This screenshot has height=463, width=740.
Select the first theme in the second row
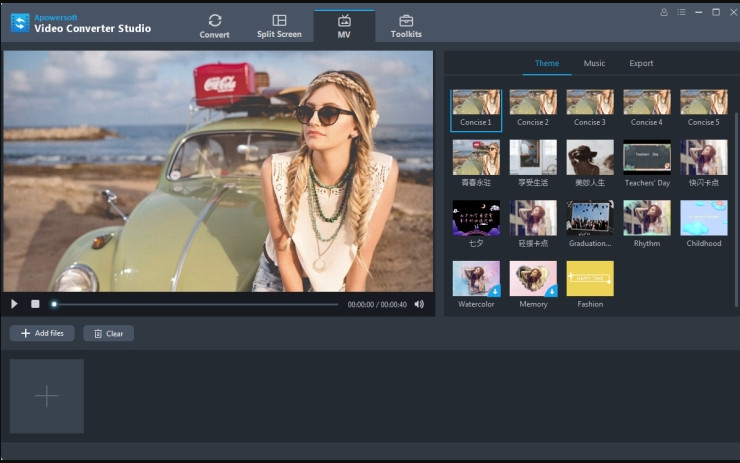pos(476,163)
